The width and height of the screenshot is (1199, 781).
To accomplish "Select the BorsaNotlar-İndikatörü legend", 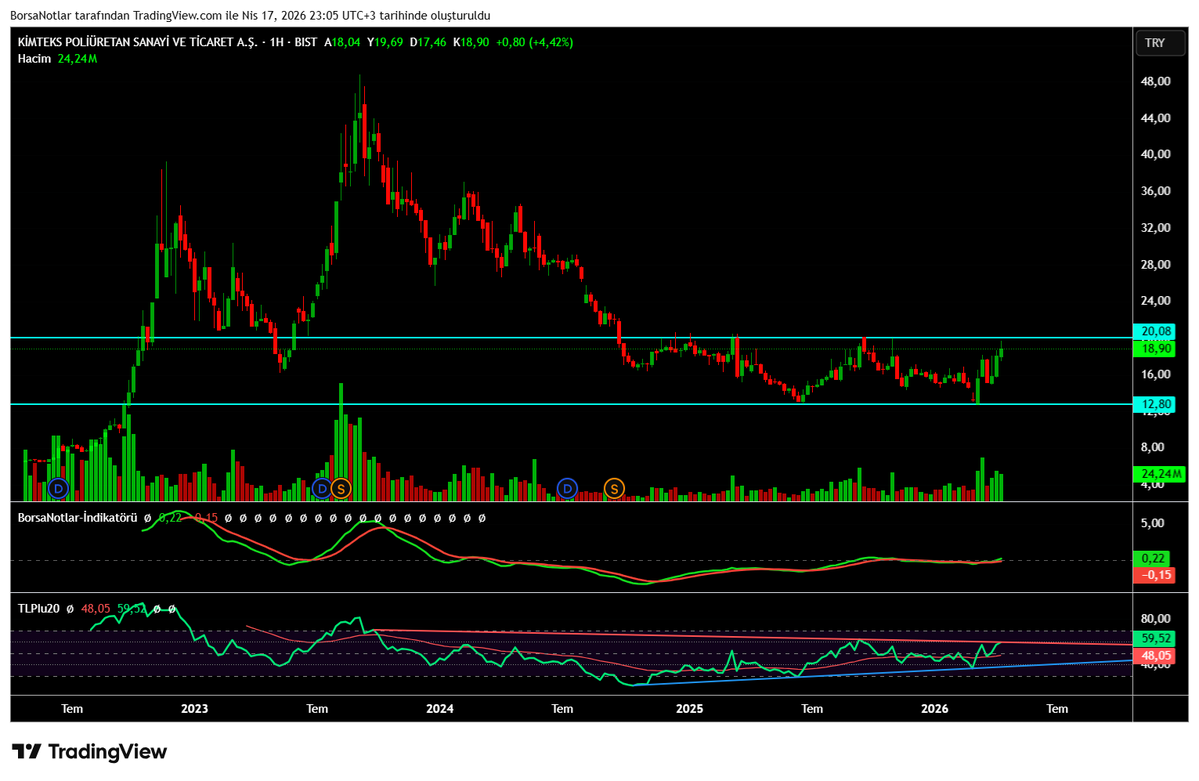I will 77,518.
